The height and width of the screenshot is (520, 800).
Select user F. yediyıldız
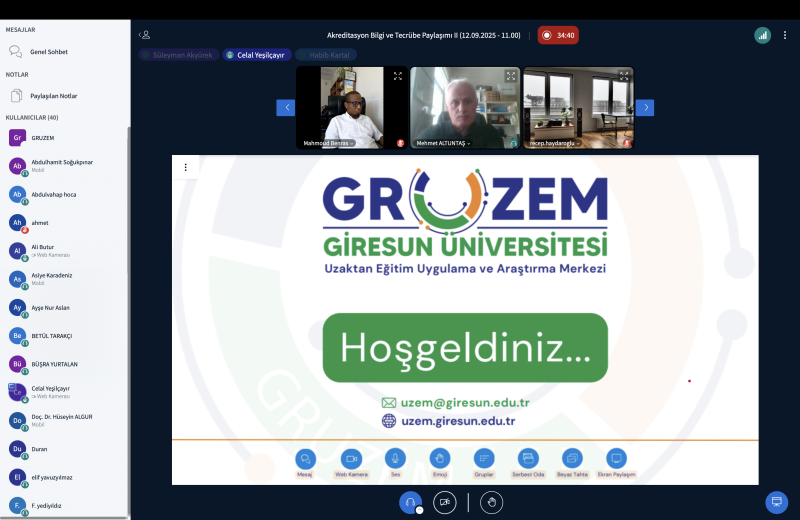click(x=64, y=506)
